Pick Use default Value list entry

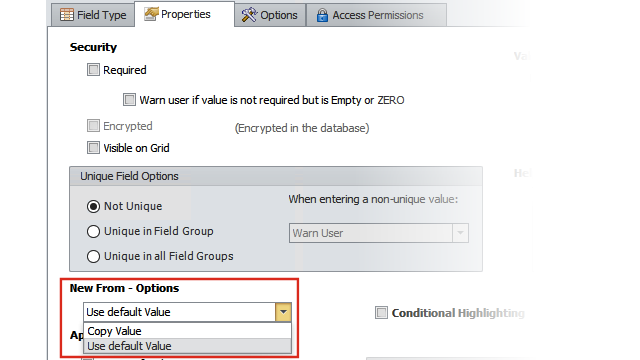pos(187,346)
